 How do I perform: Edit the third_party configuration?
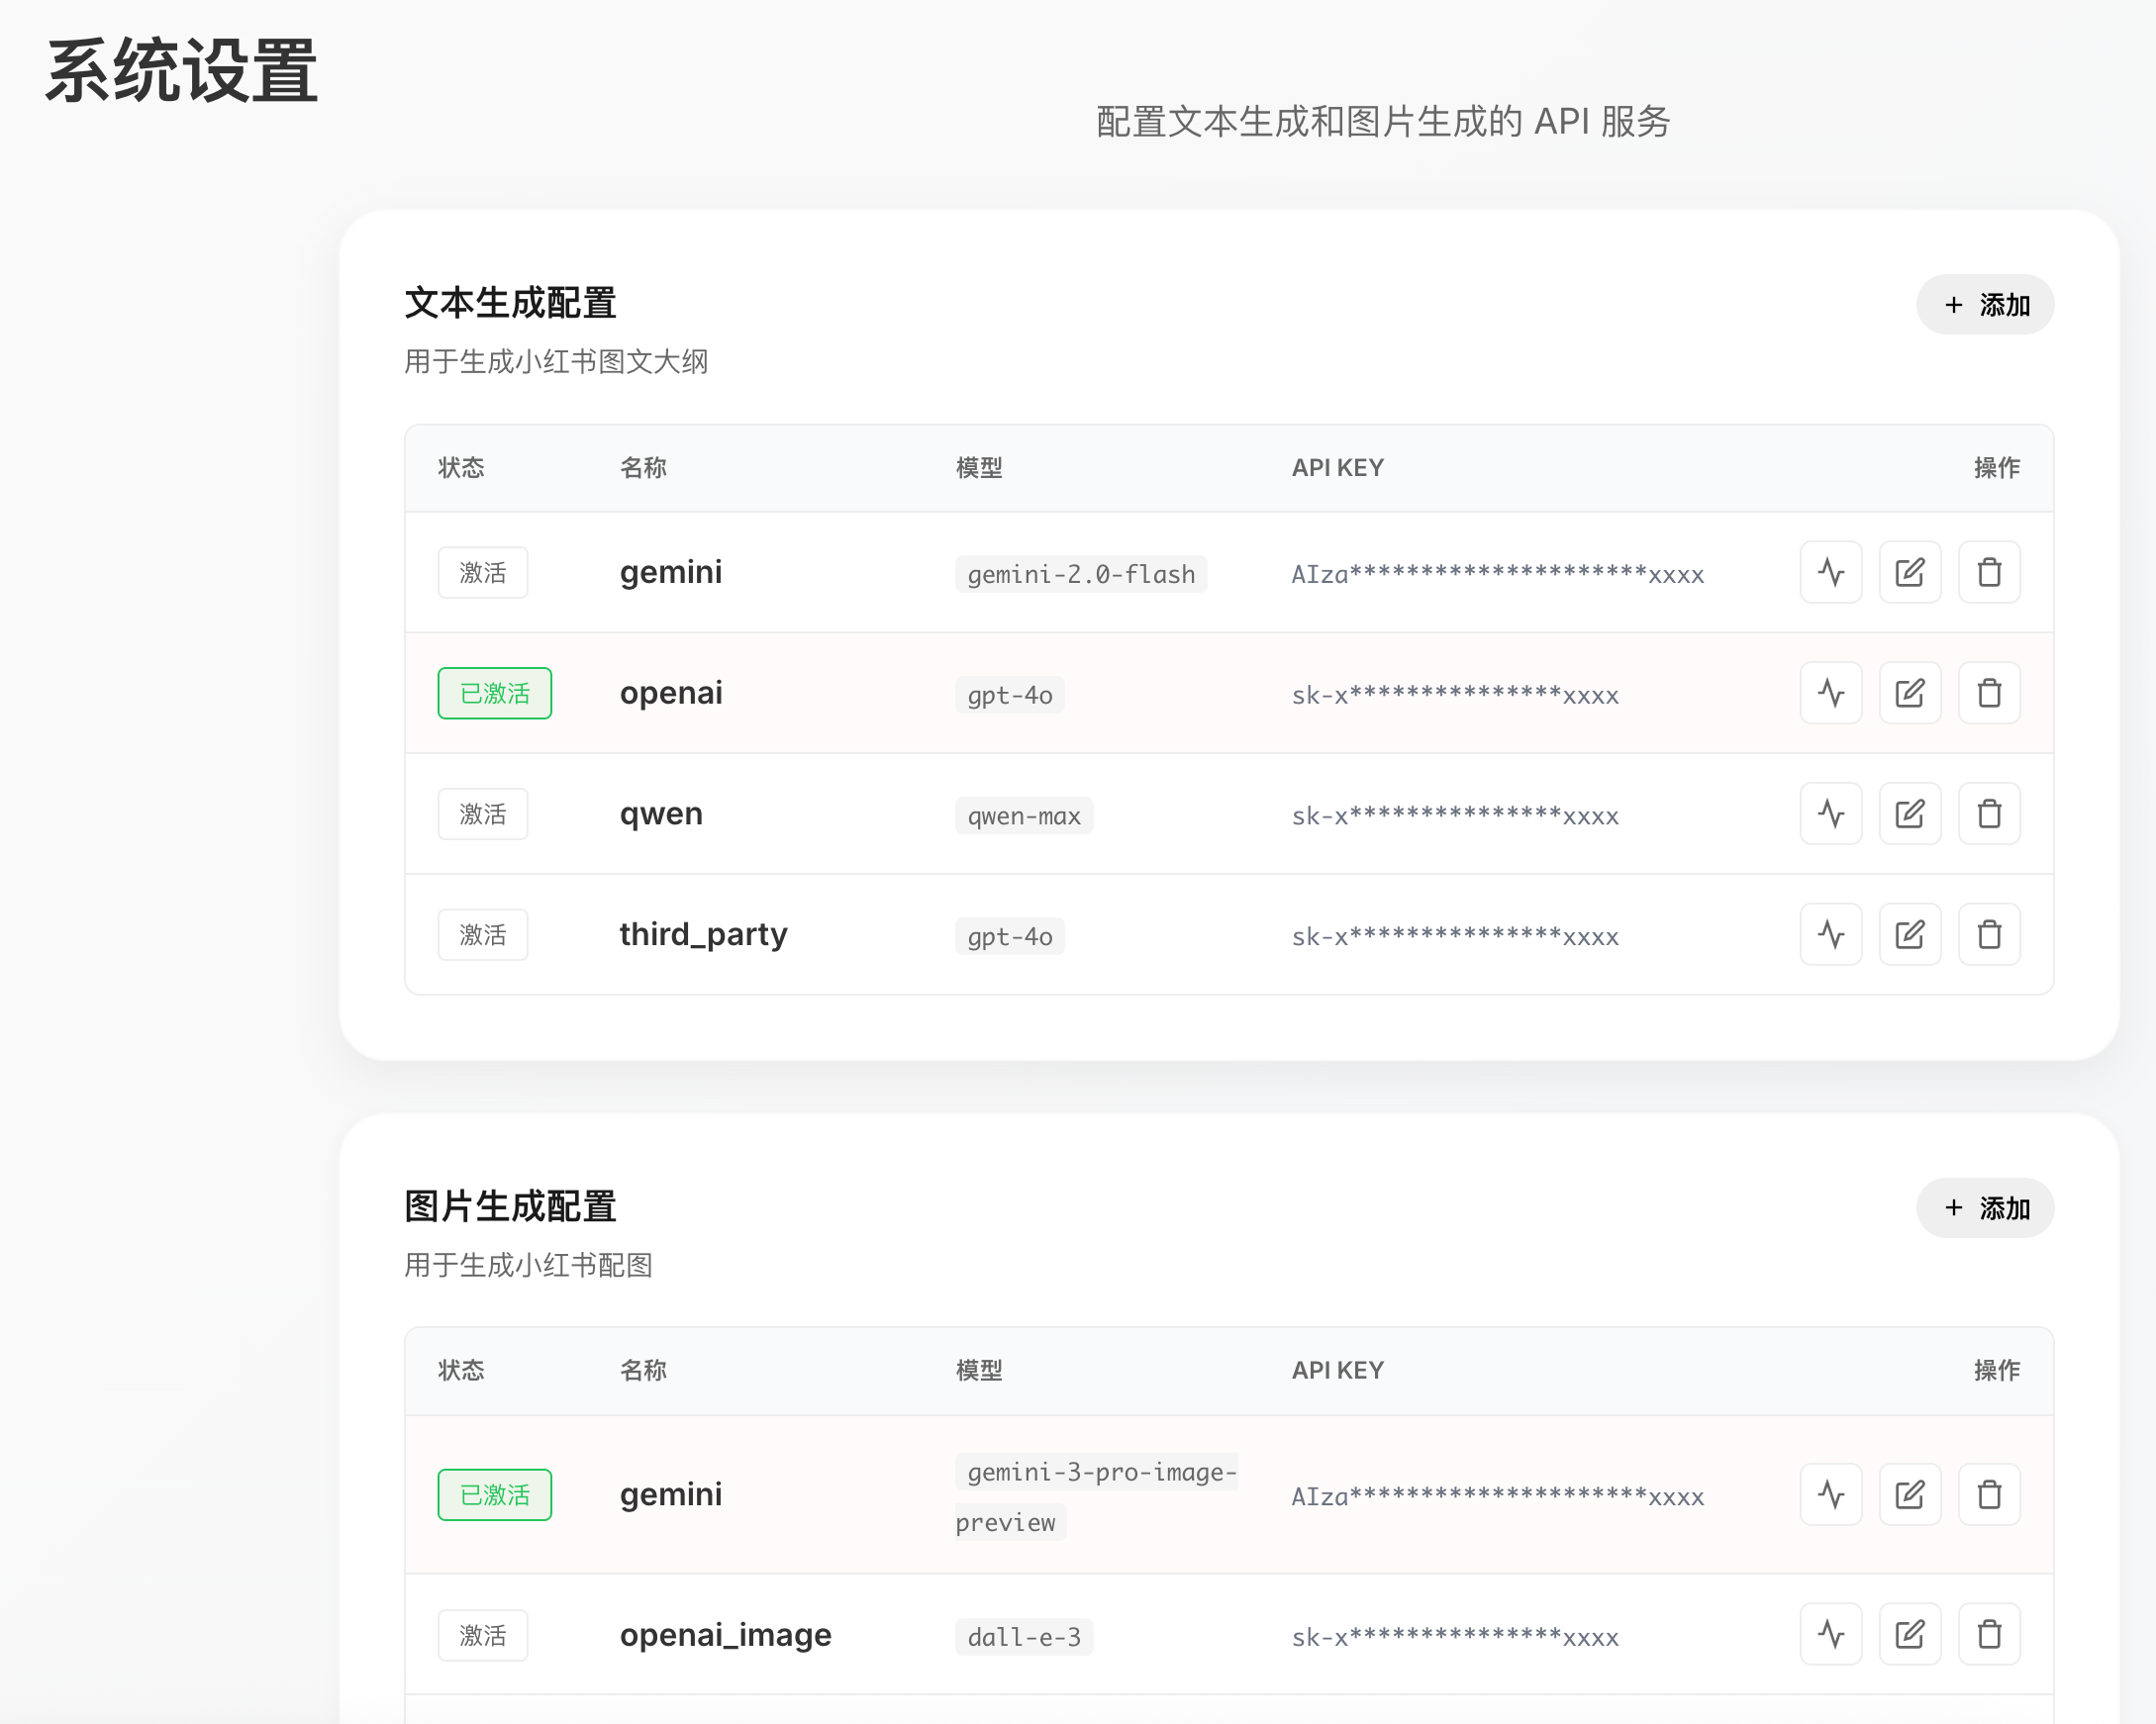(x=1909, y=934)
